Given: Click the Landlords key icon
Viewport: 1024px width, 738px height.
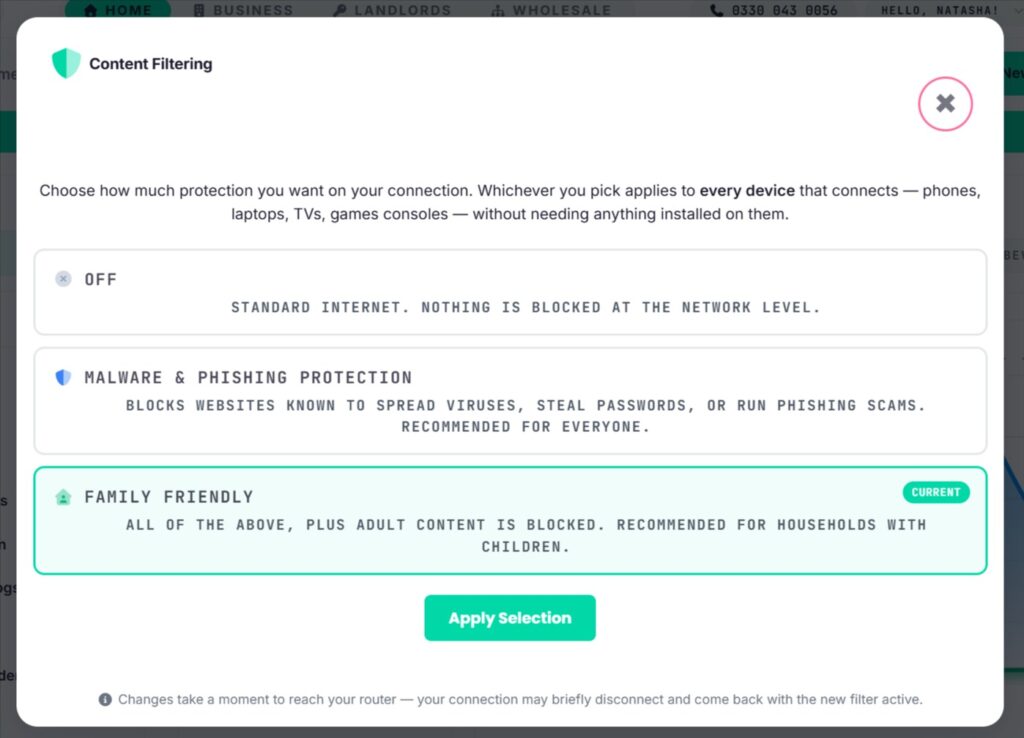Looking at the screenshot, I should (340, 10).
